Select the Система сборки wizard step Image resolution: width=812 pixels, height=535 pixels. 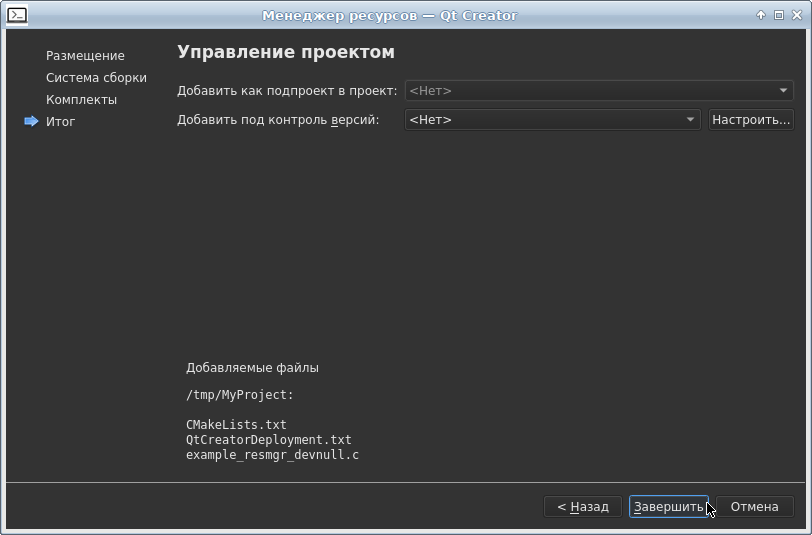tap(96, 78)
